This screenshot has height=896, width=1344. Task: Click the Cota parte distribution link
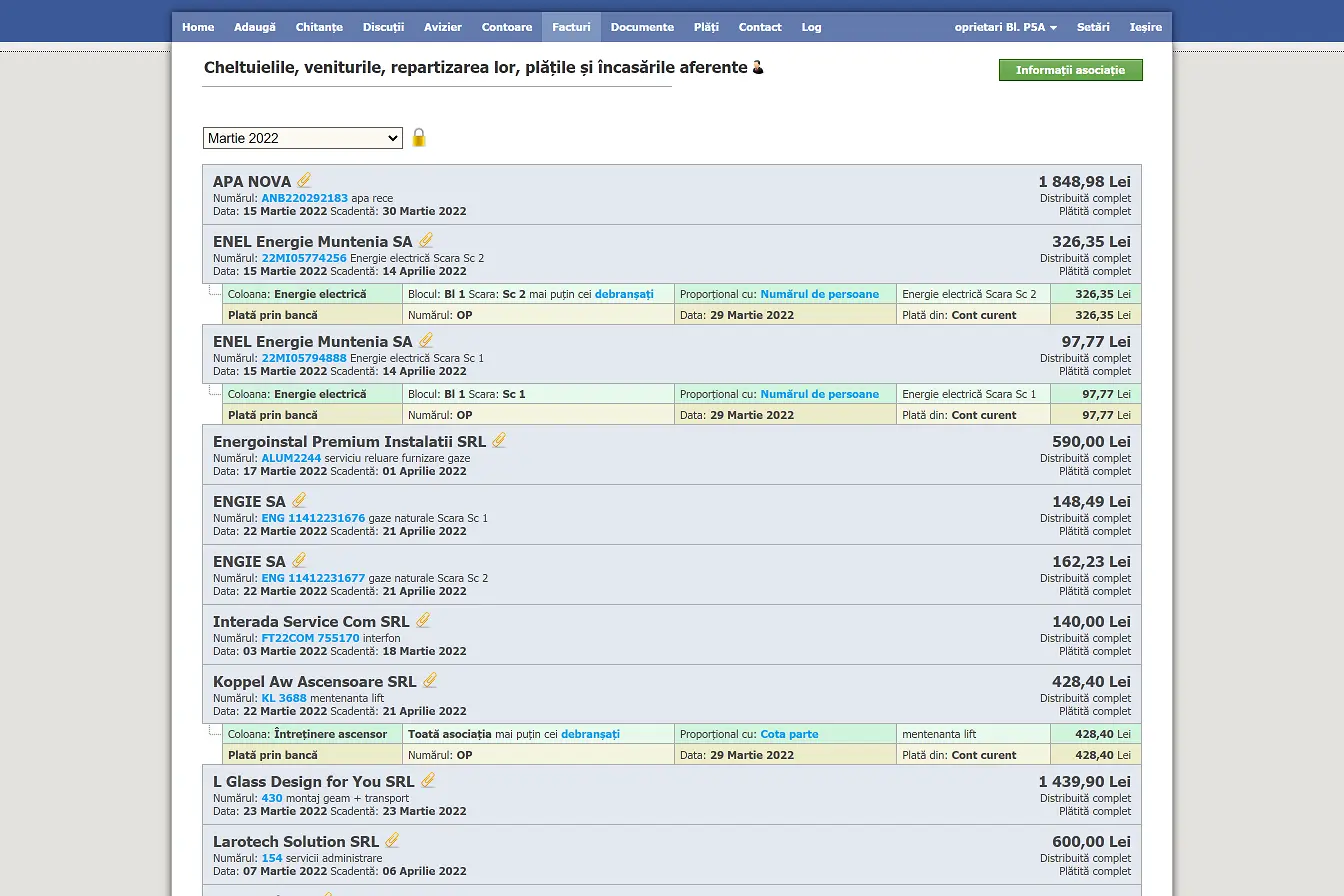[x=789, y=734]
